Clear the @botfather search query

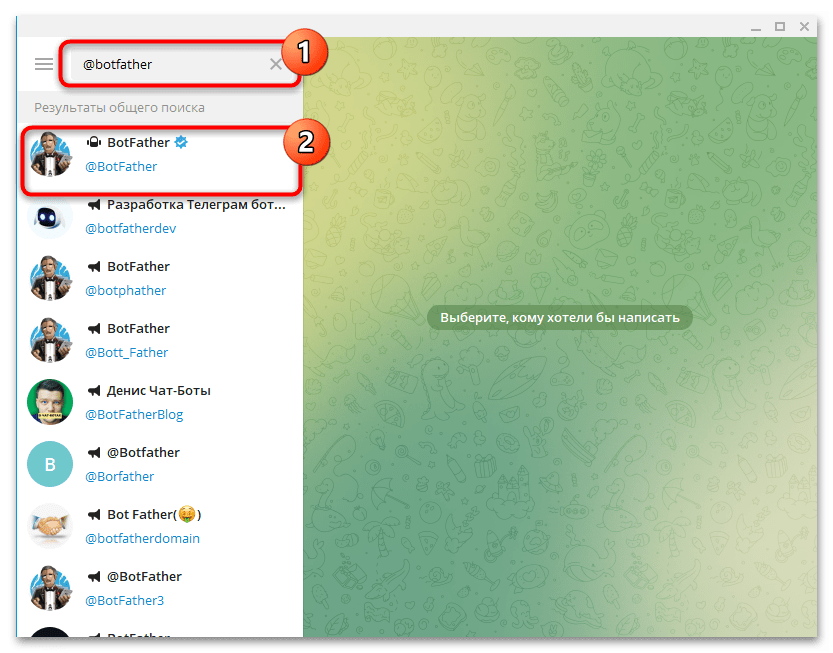click(275, 64)
